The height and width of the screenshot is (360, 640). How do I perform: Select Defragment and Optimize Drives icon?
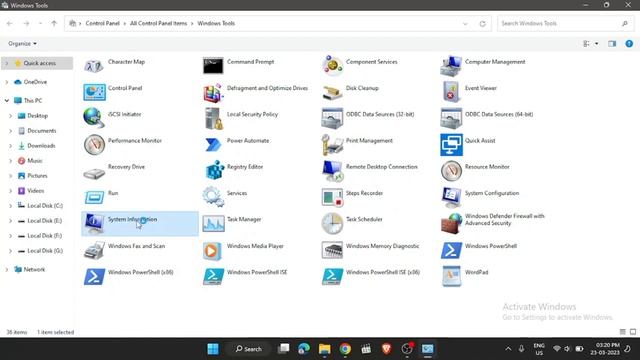[x=213, y=92]
